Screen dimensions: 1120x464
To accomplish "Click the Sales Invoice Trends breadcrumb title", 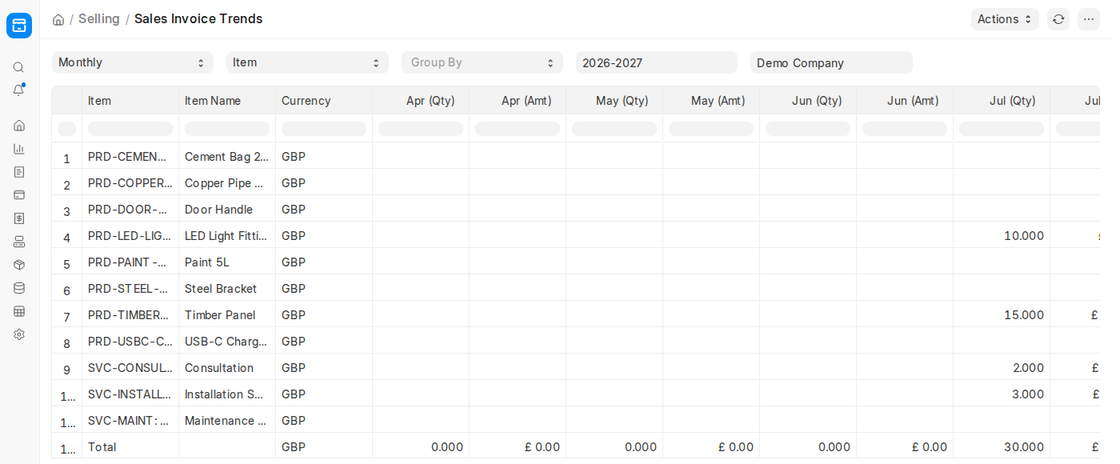I will coord(199,19).
